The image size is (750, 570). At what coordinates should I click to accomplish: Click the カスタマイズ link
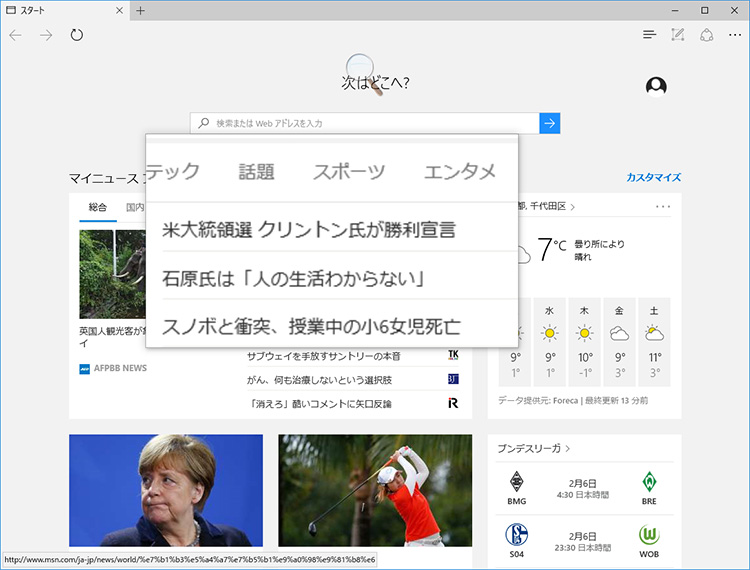tap(653, 178)
